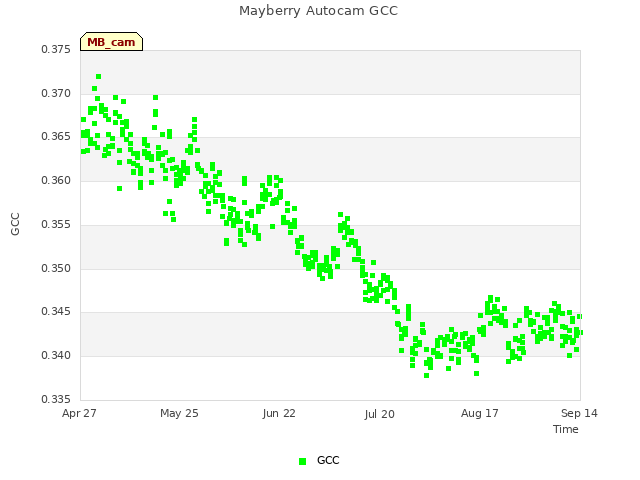
Task: Click the 0.360 y-axis value
Action: (56, 180)
